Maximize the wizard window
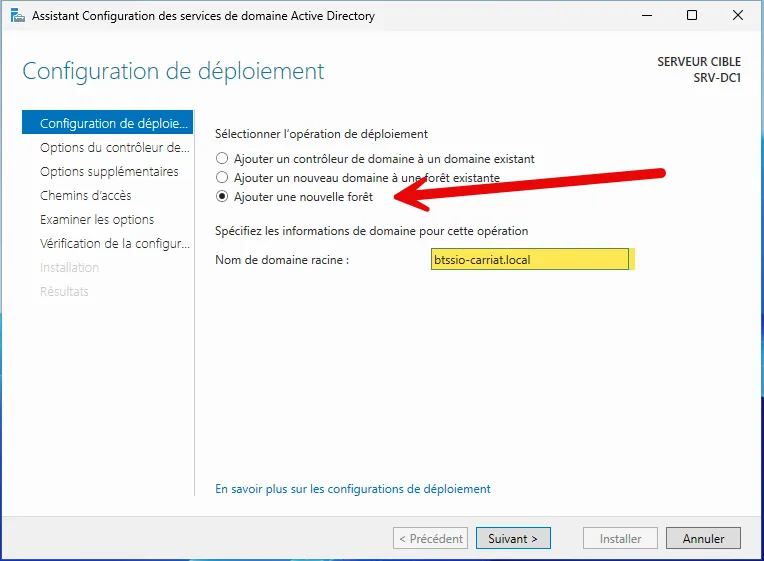 coord(692,16)
